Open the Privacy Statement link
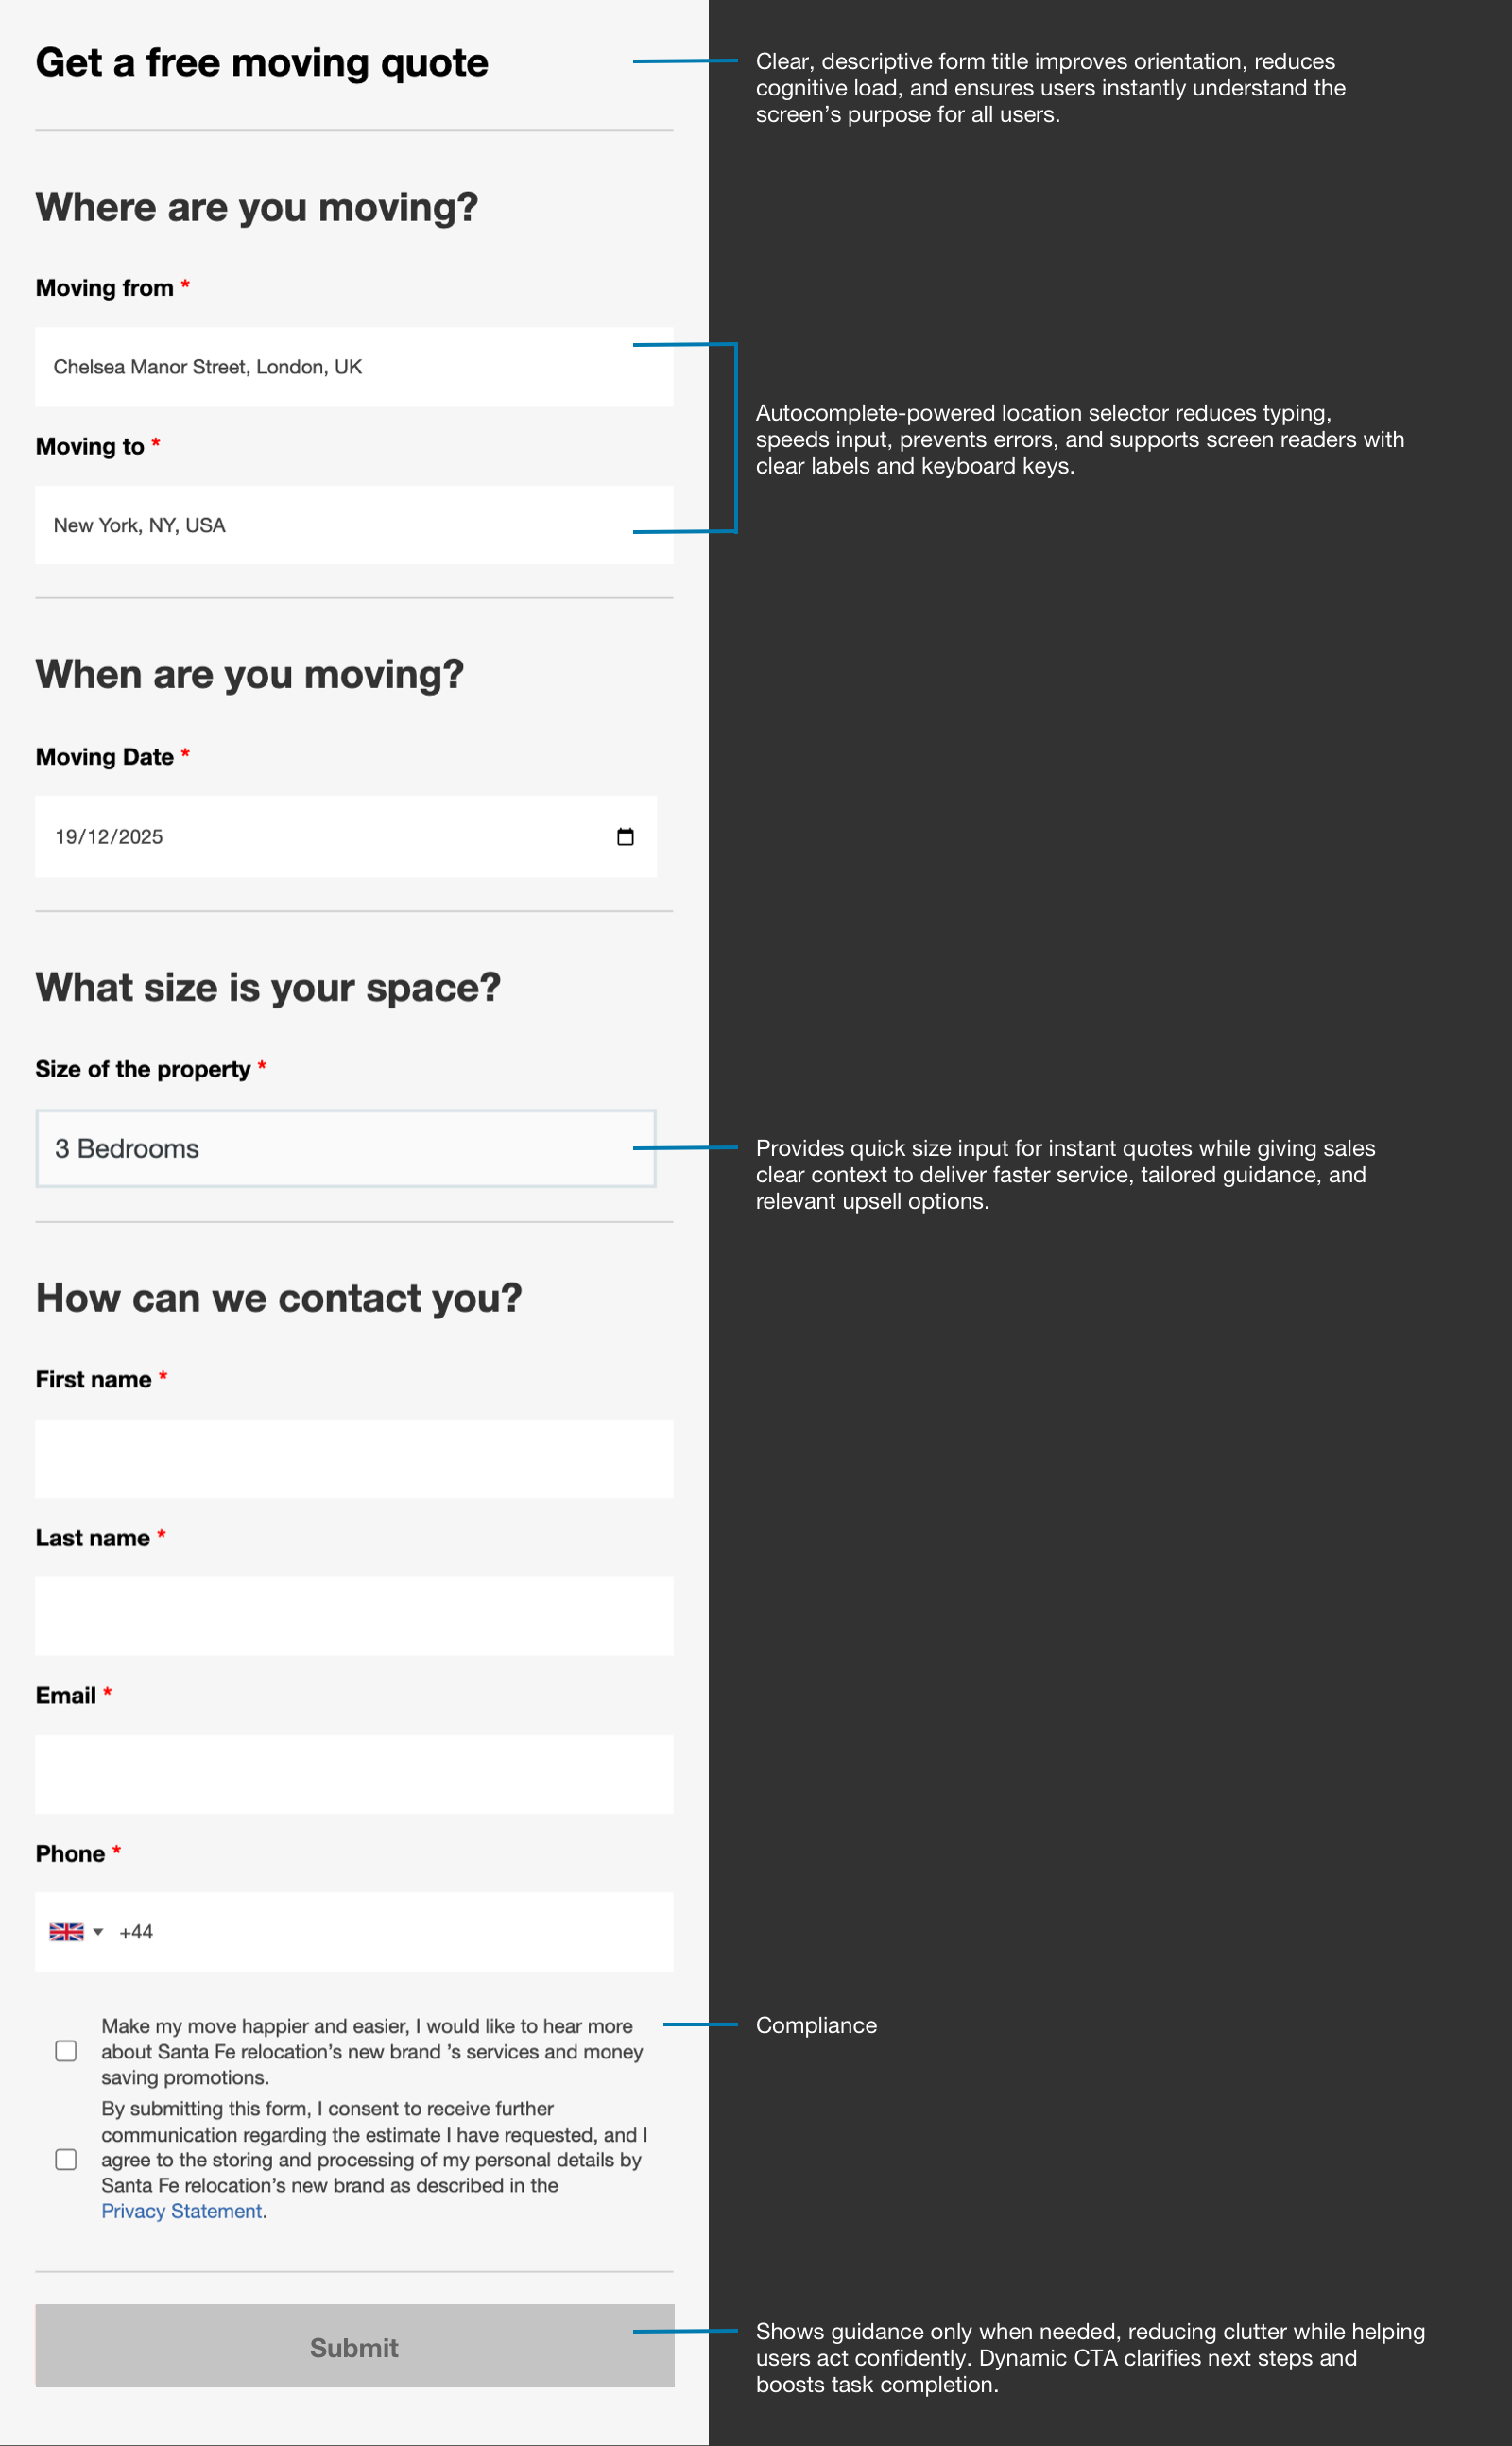This screenshot has width=1512, height=2446. tap(181, 2211)
